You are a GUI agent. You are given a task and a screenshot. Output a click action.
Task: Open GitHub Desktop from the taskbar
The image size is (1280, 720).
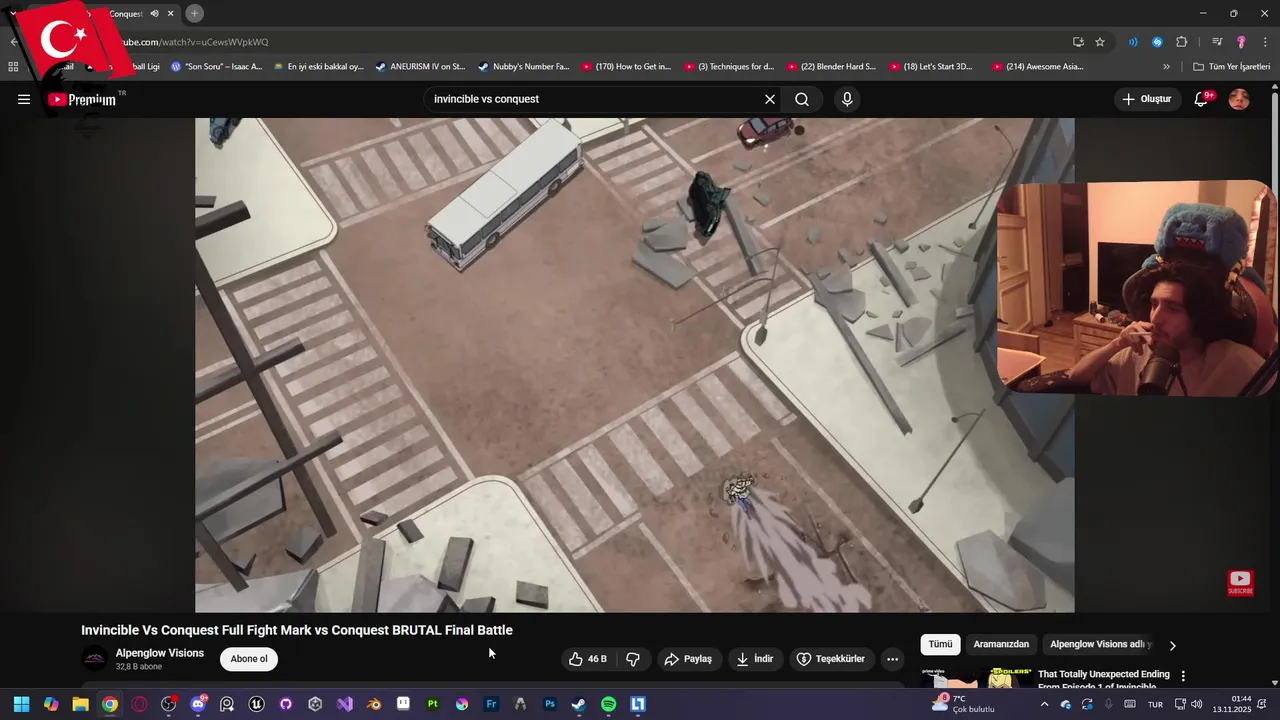pos(286,704)
